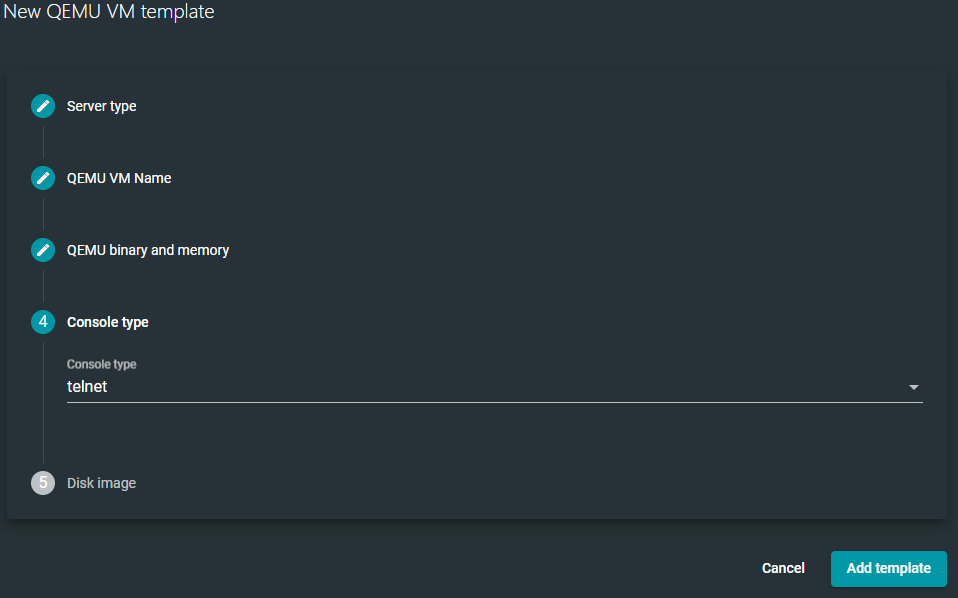
Task: Click the QEMU binary and memory pencil icon
Action: (x=42, y=250)
